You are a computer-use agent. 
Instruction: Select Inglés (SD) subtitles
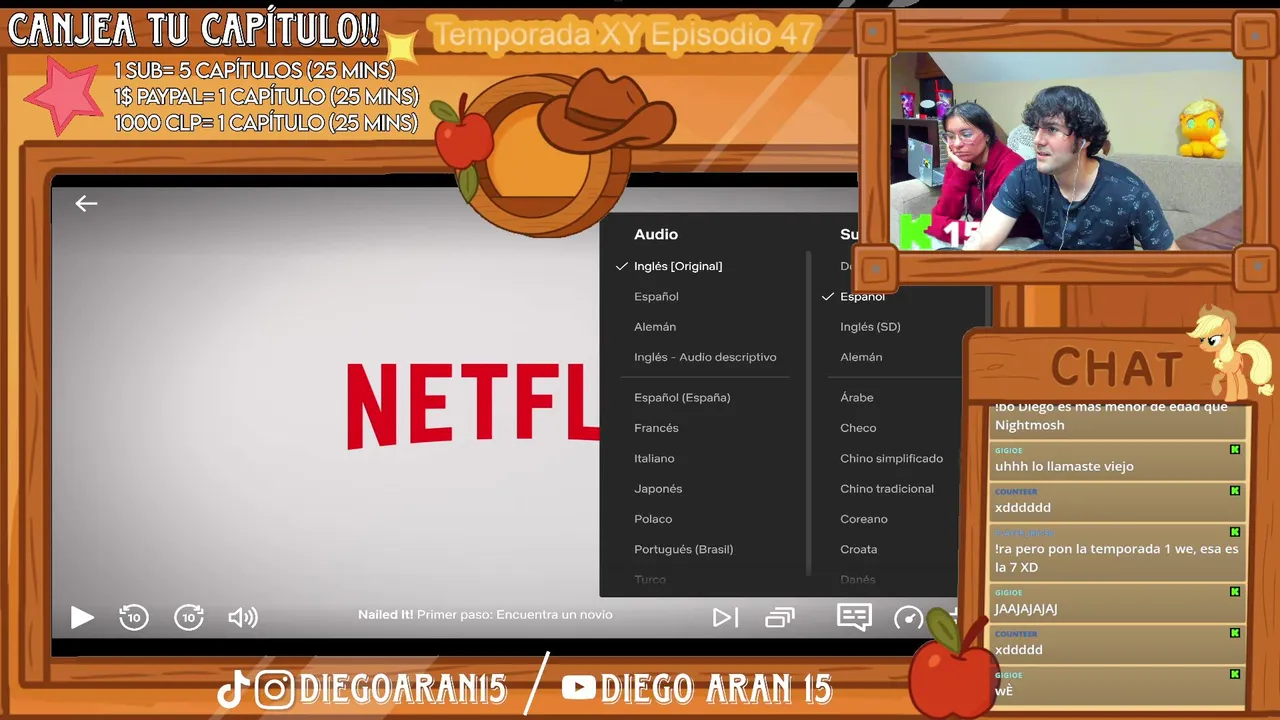coord(870,327)
